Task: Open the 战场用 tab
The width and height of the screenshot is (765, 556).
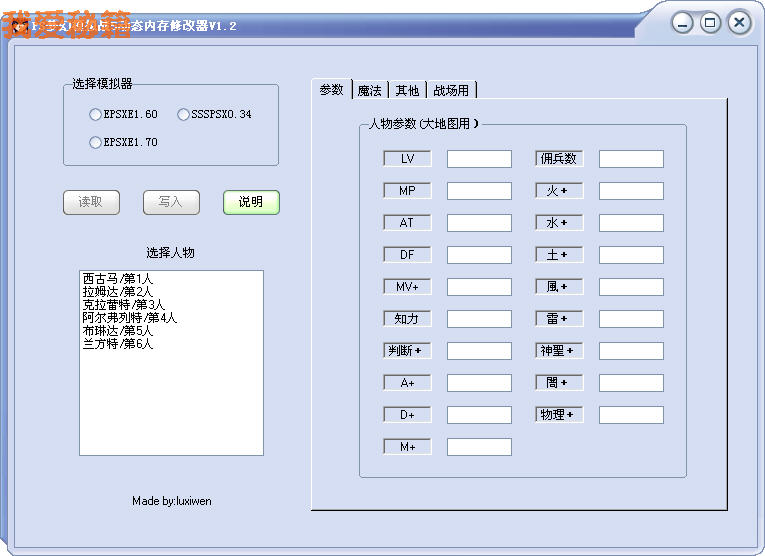Action: (x=451, y=90)
